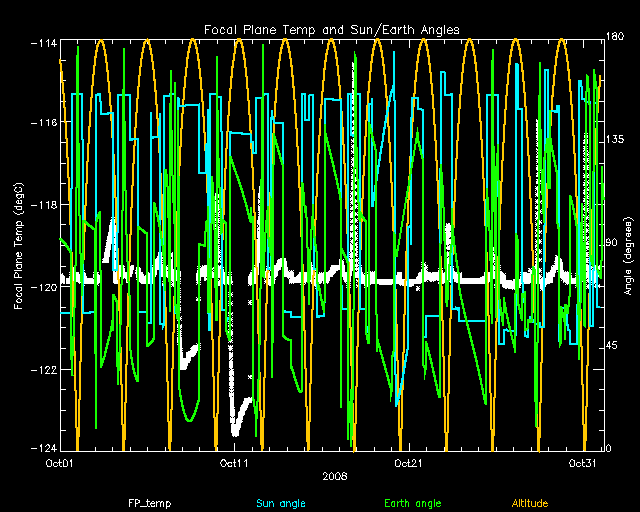
Task: Select the Oct11 x-axis tick label
Action: [x=233, y=463]
